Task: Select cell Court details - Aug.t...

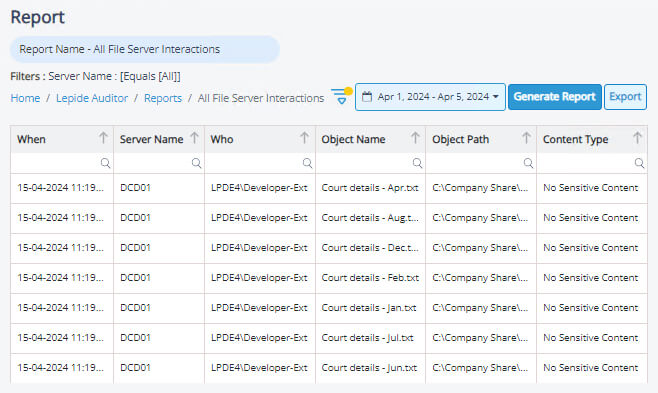Action: (370, 218)
